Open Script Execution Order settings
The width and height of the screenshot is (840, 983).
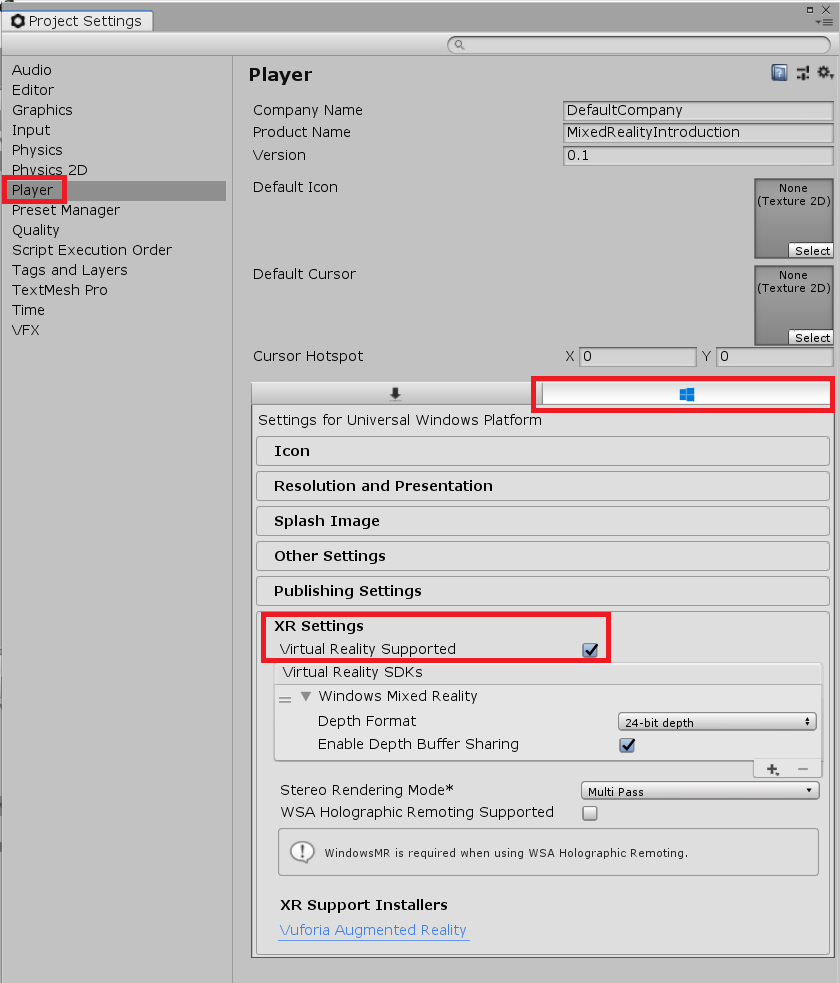coord(92,250)
